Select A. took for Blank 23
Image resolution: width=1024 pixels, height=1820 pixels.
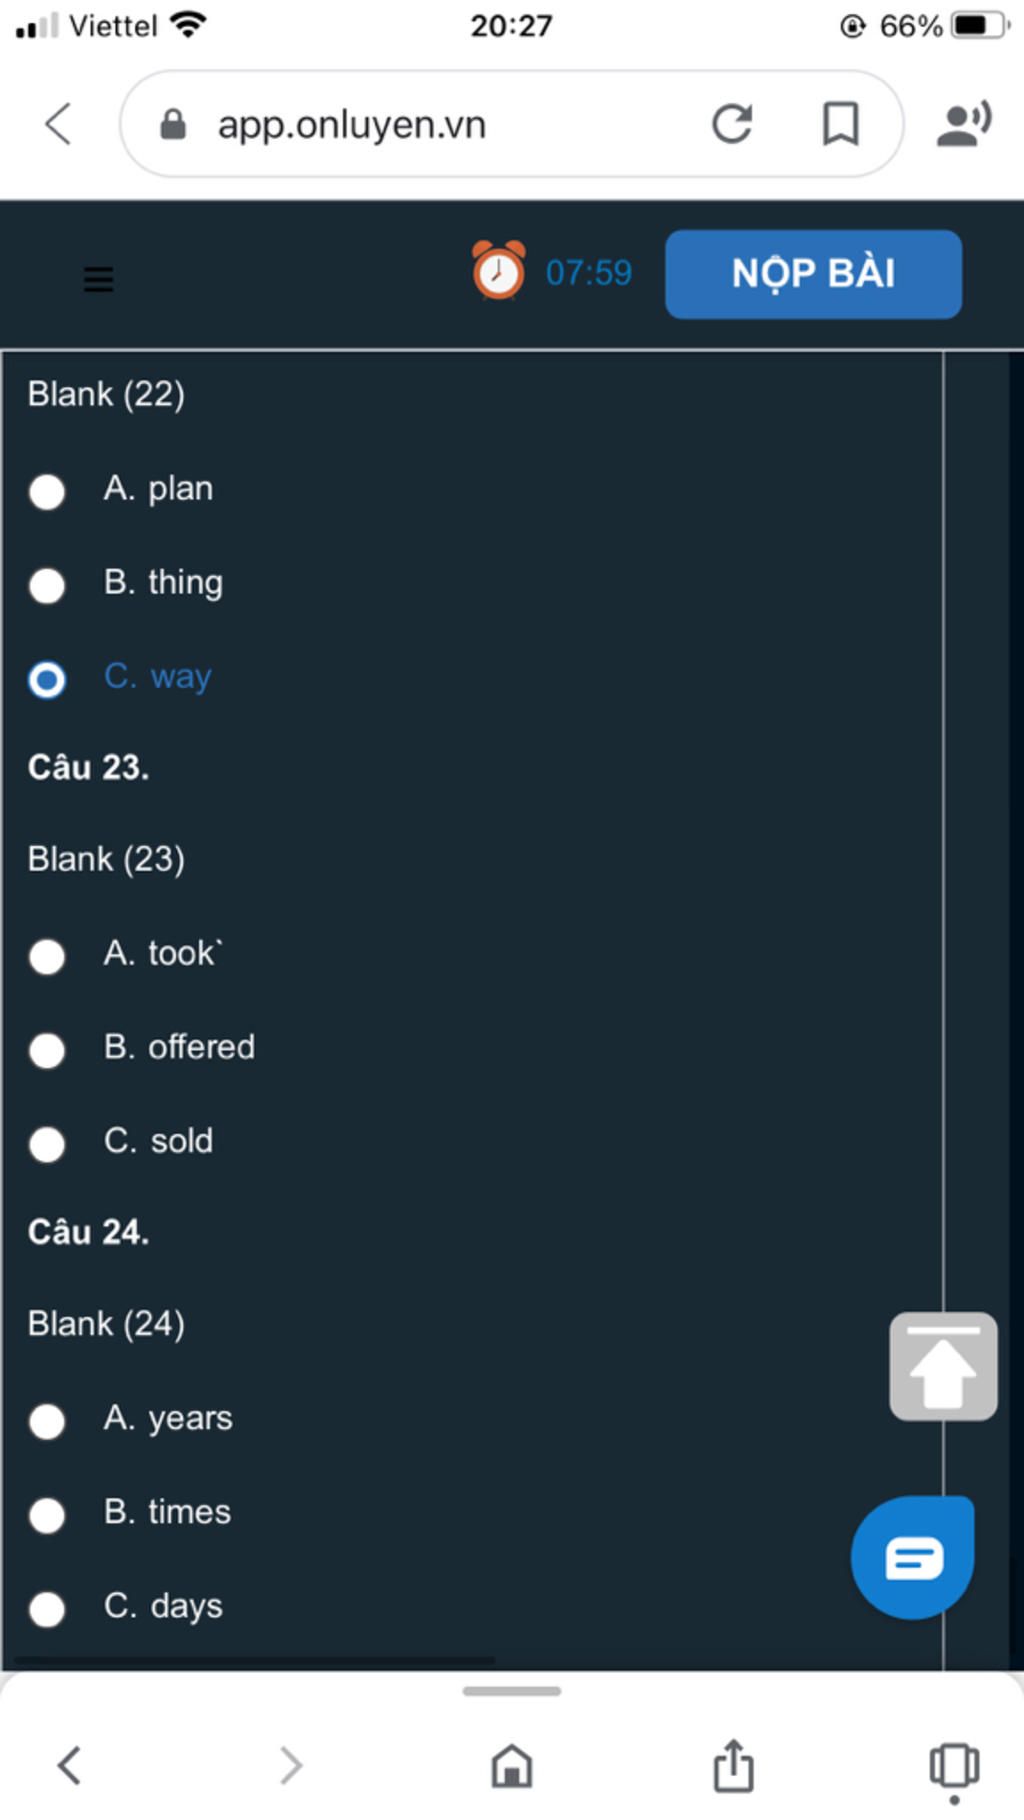pyautogui.click(x=126, y=955)
